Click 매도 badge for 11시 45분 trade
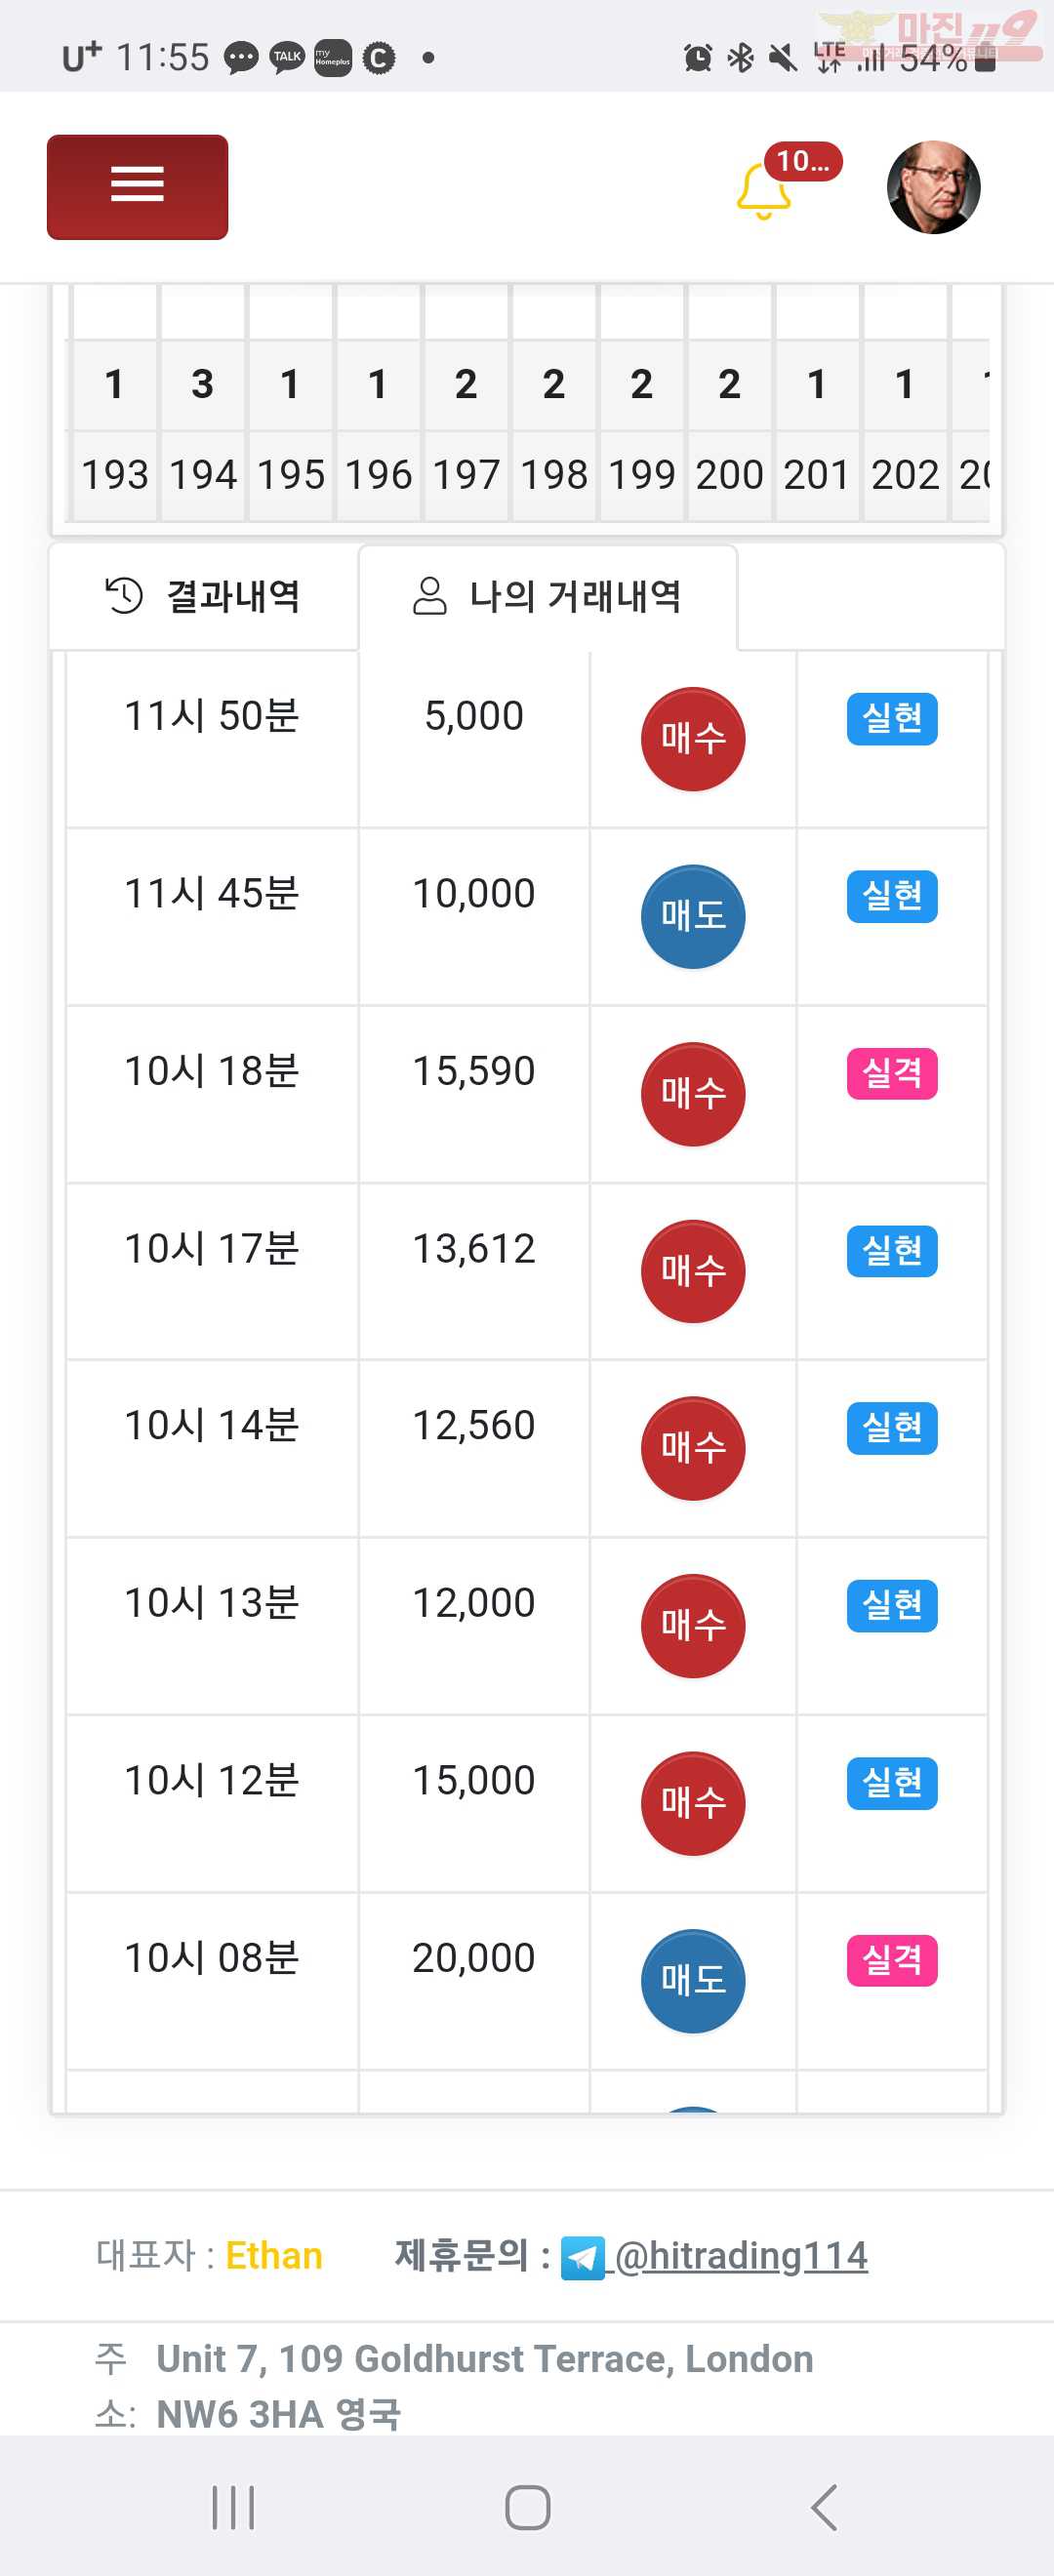Viewport: 1054px width, 2576px height. click(693, 916)
